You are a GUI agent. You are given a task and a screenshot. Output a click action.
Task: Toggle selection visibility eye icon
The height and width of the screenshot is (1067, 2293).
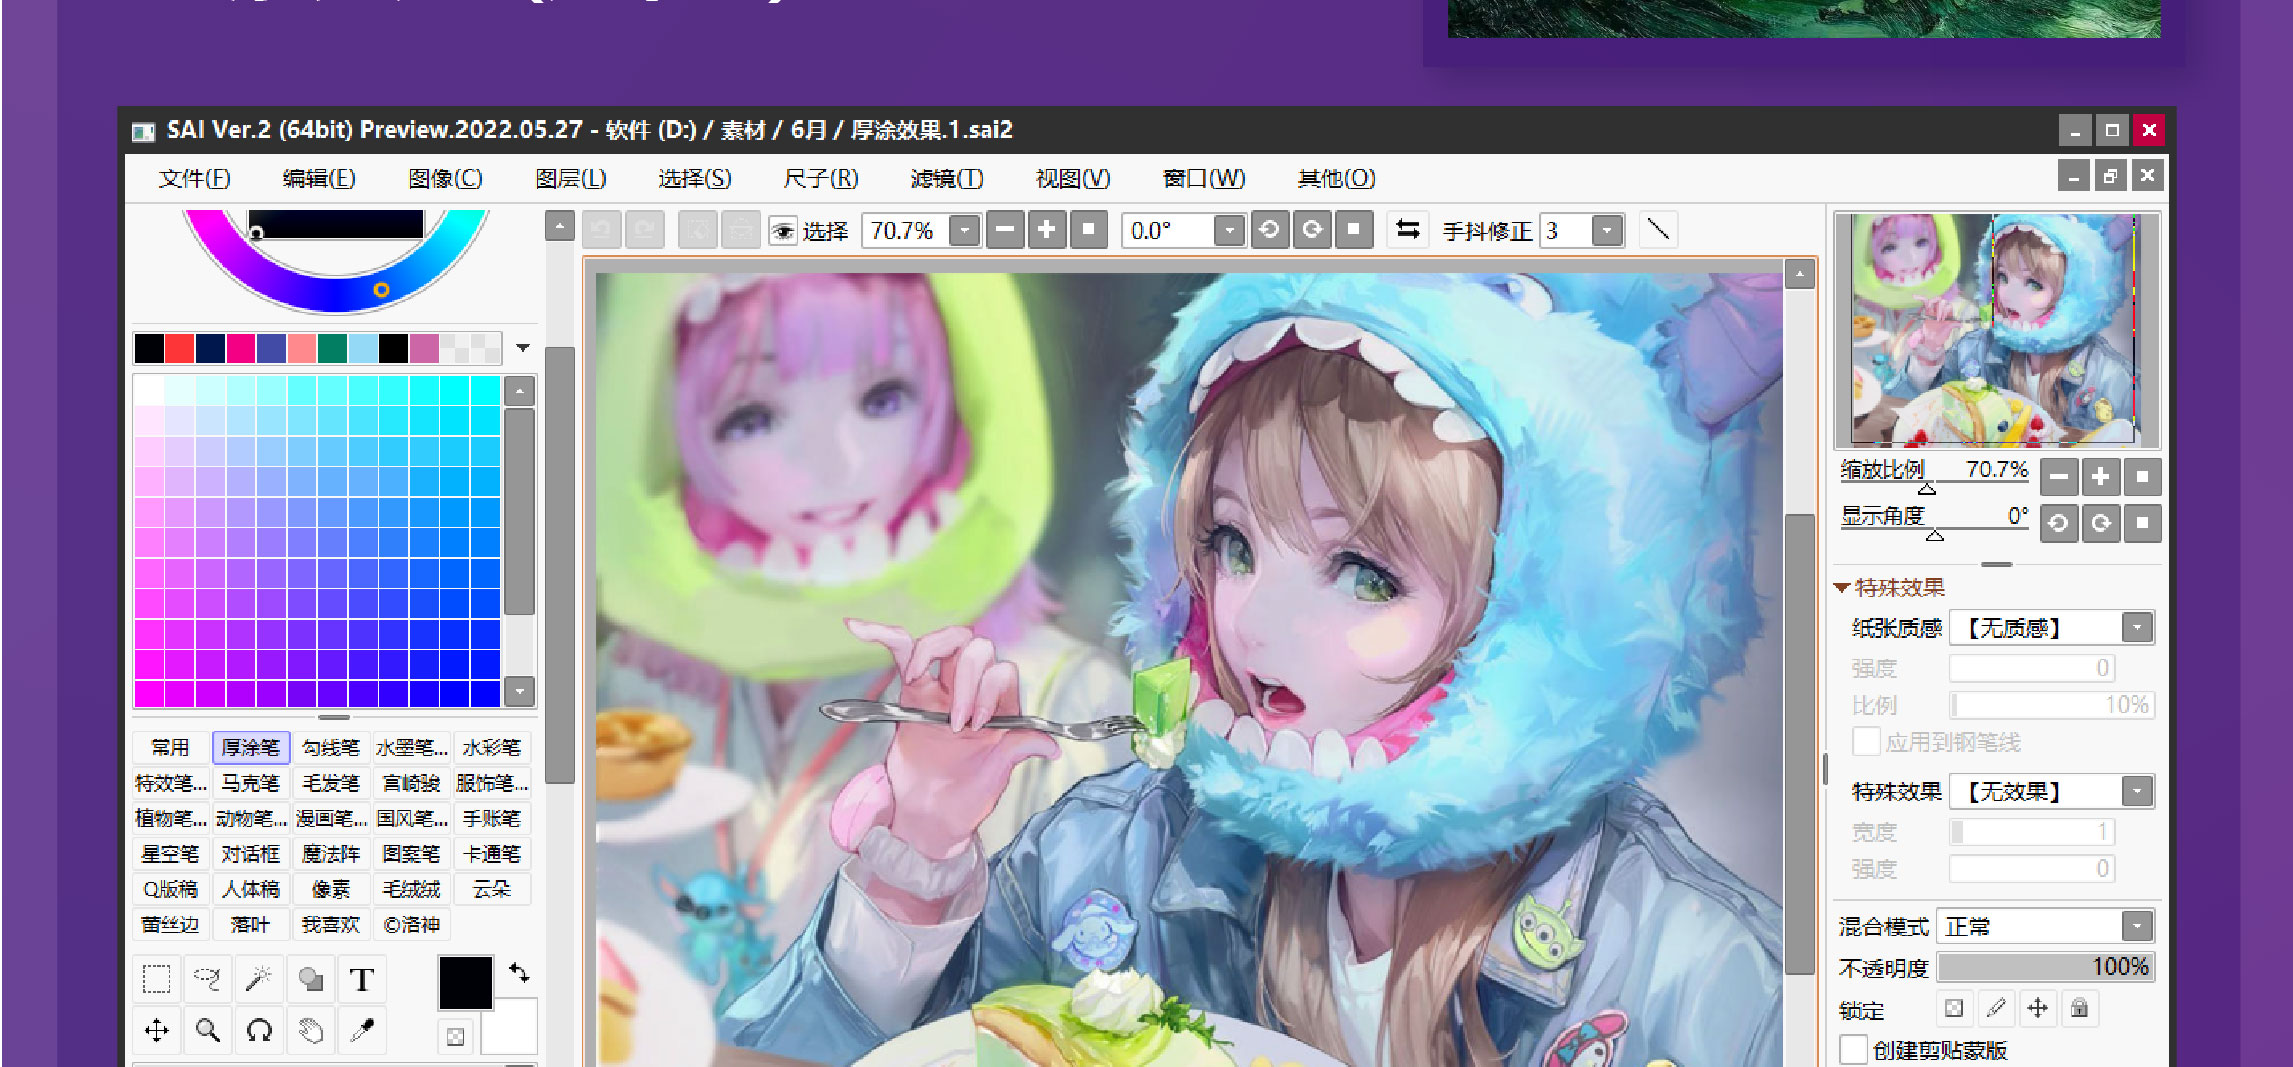(783, 231)
